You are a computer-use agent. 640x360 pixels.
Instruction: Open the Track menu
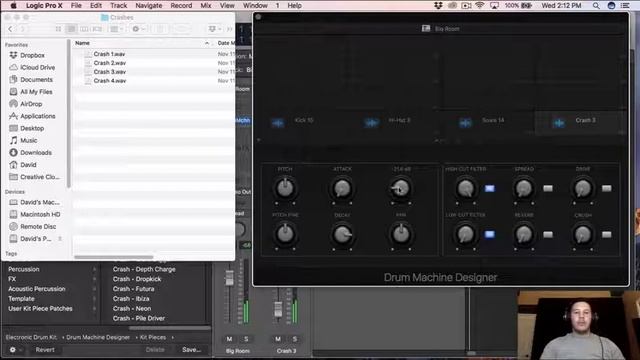pyautogui.click(x=119, y=6)
